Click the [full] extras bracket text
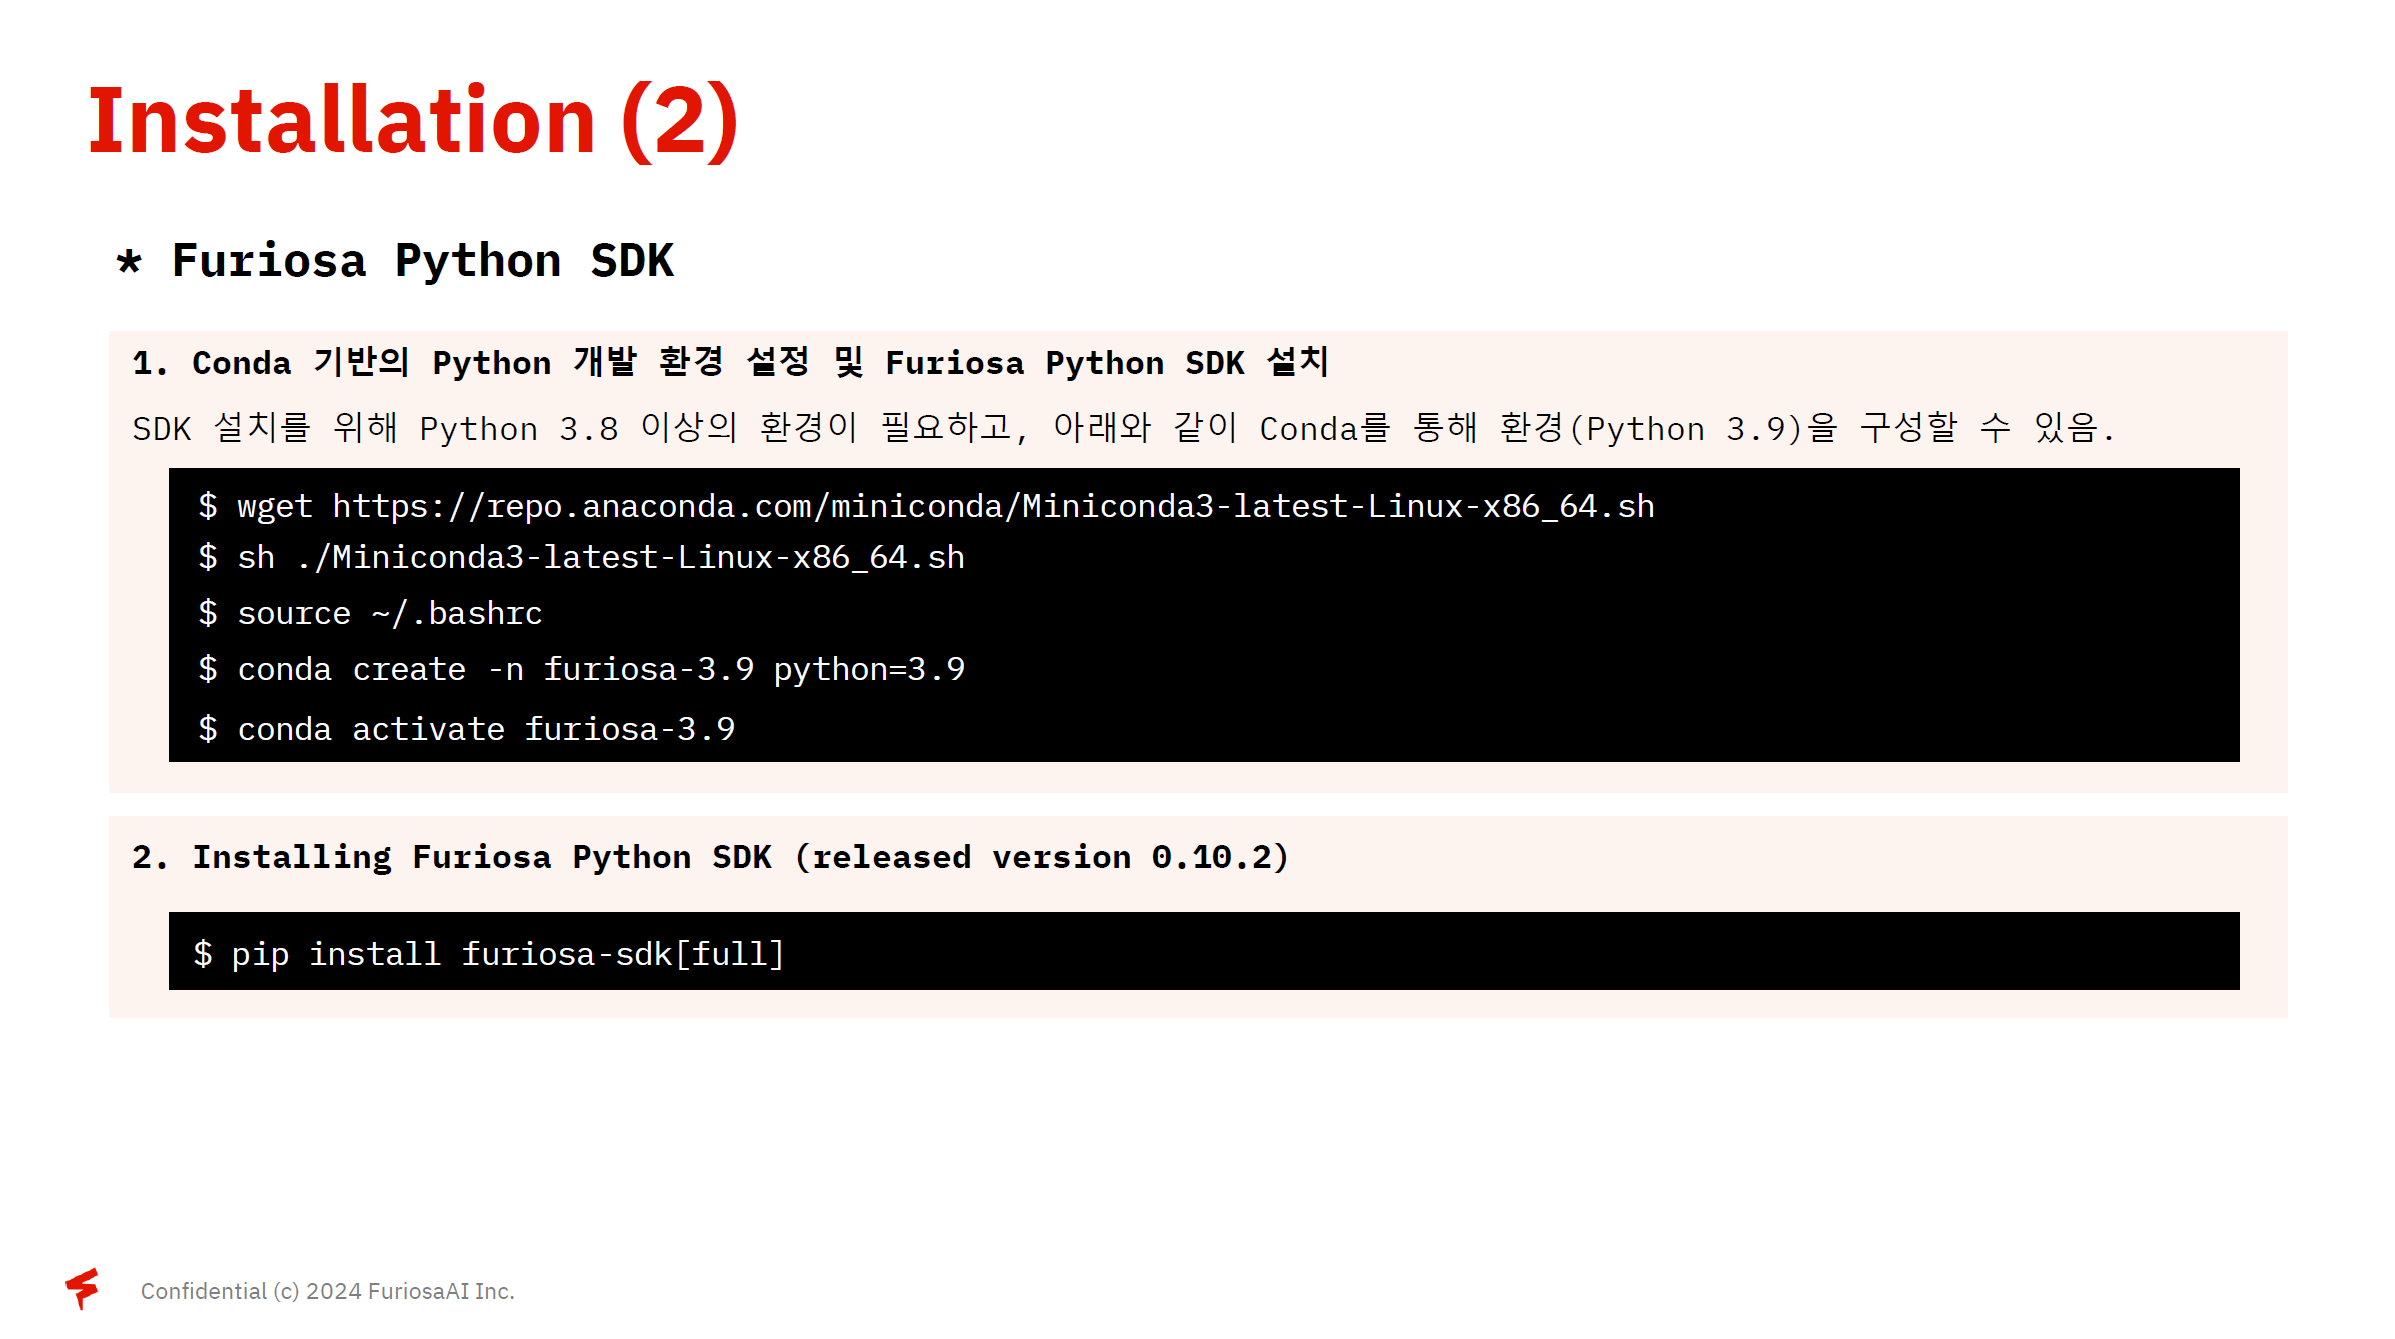The height and width of the screenshot is (1339, 2395). coord(730,954)
